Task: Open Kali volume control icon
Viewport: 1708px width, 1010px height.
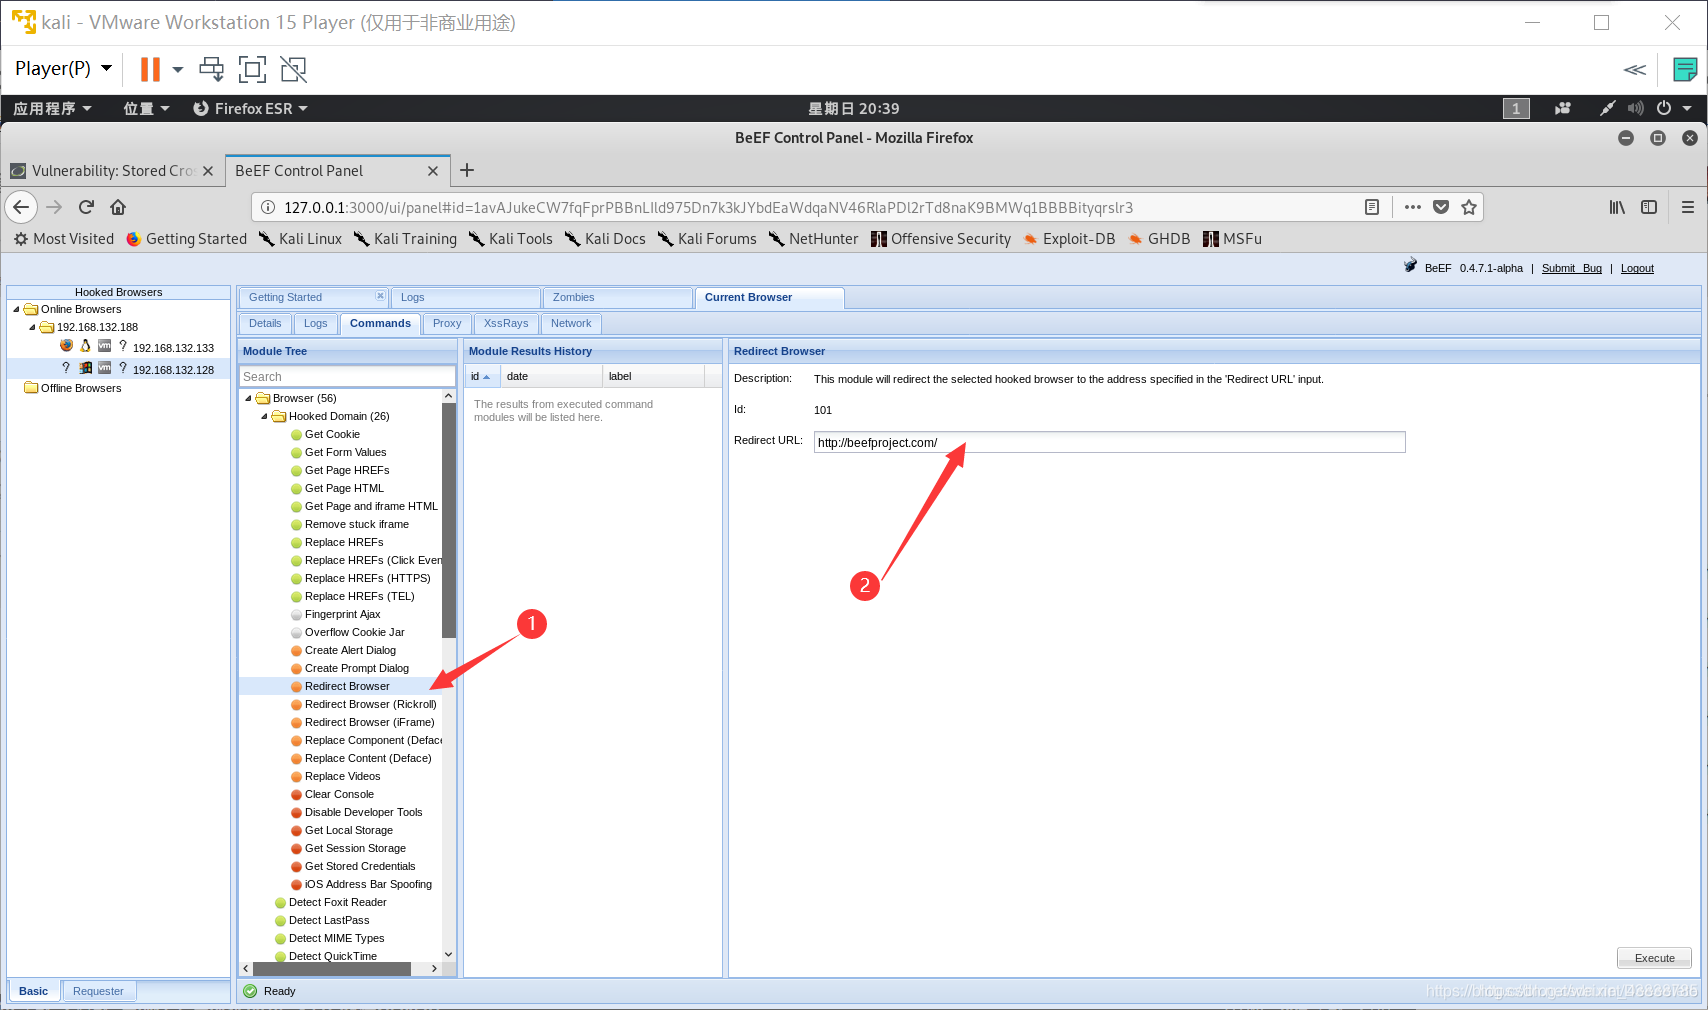Action: 1636,108
